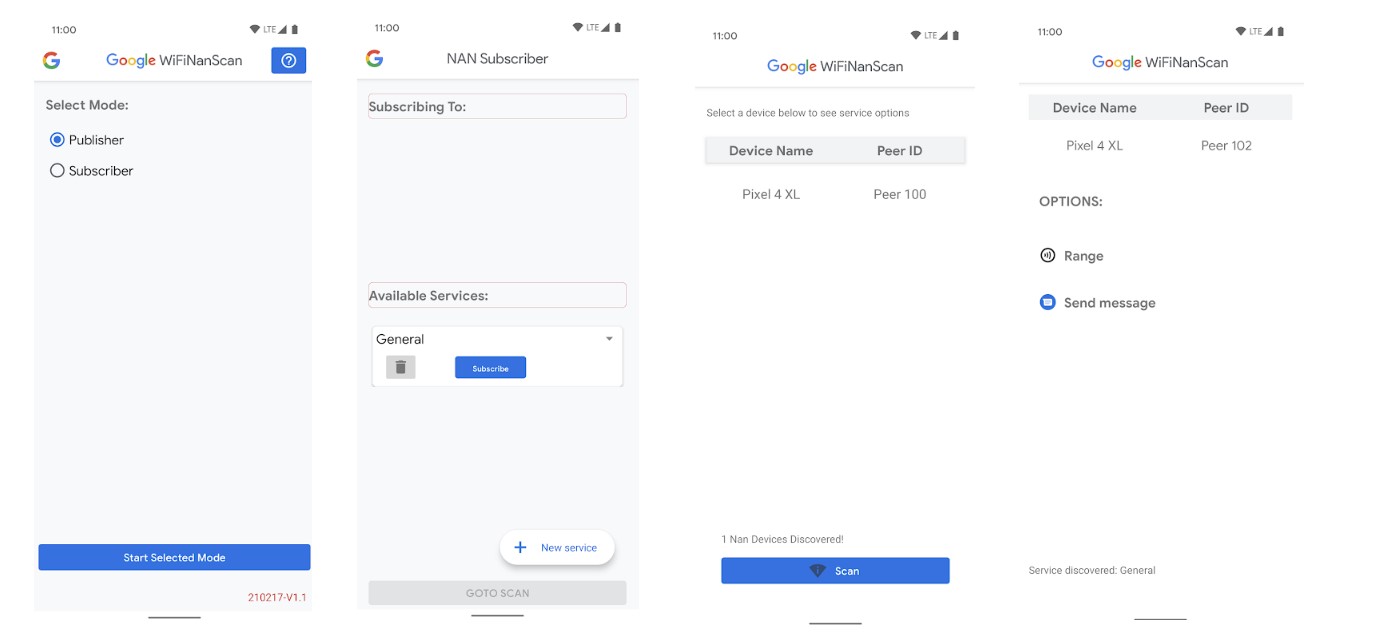Image resolution: width=1393 pixels, height=637 pixels.
Task: Choose the Range option label
Action: point(1083,256)
